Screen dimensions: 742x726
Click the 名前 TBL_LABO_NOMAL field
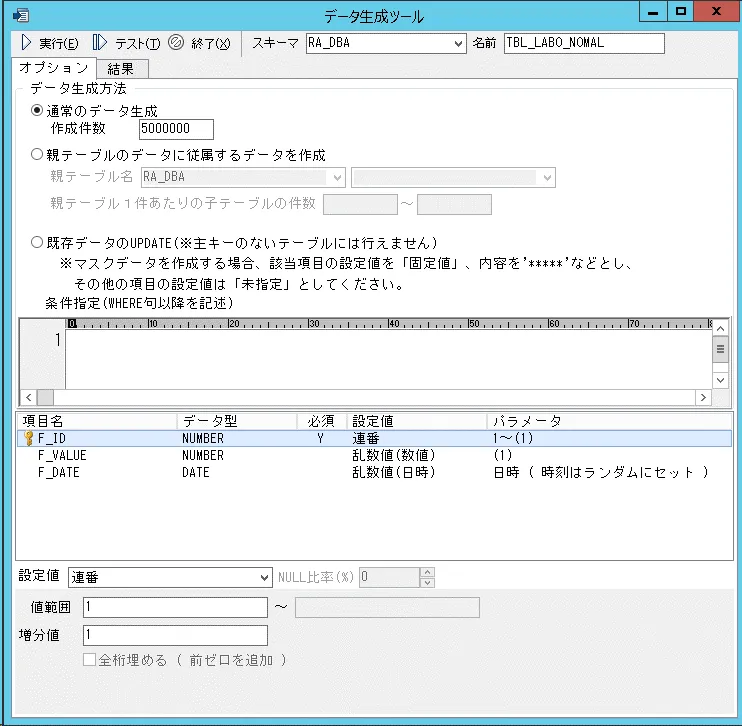[x=584, y=44]
